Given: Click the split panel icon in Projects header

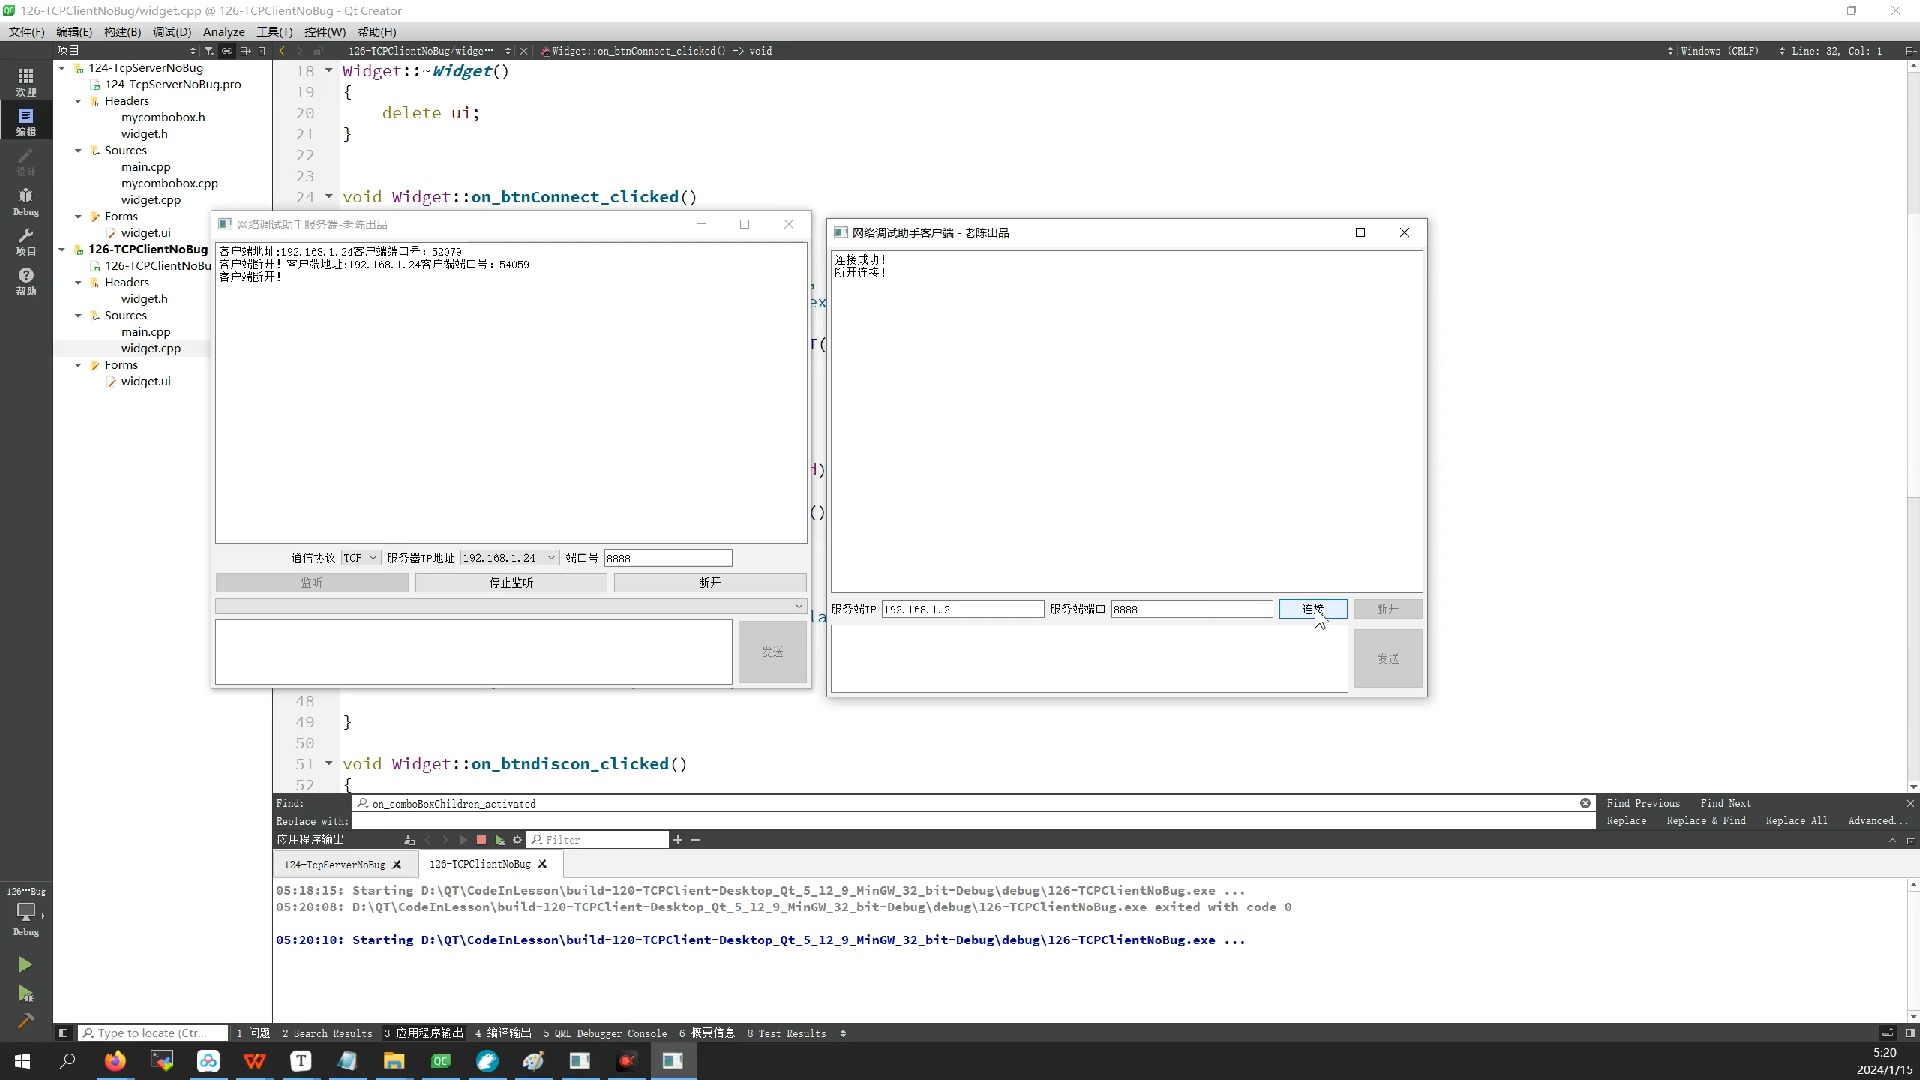Looking at the screenshot, I should pos(245,50).
